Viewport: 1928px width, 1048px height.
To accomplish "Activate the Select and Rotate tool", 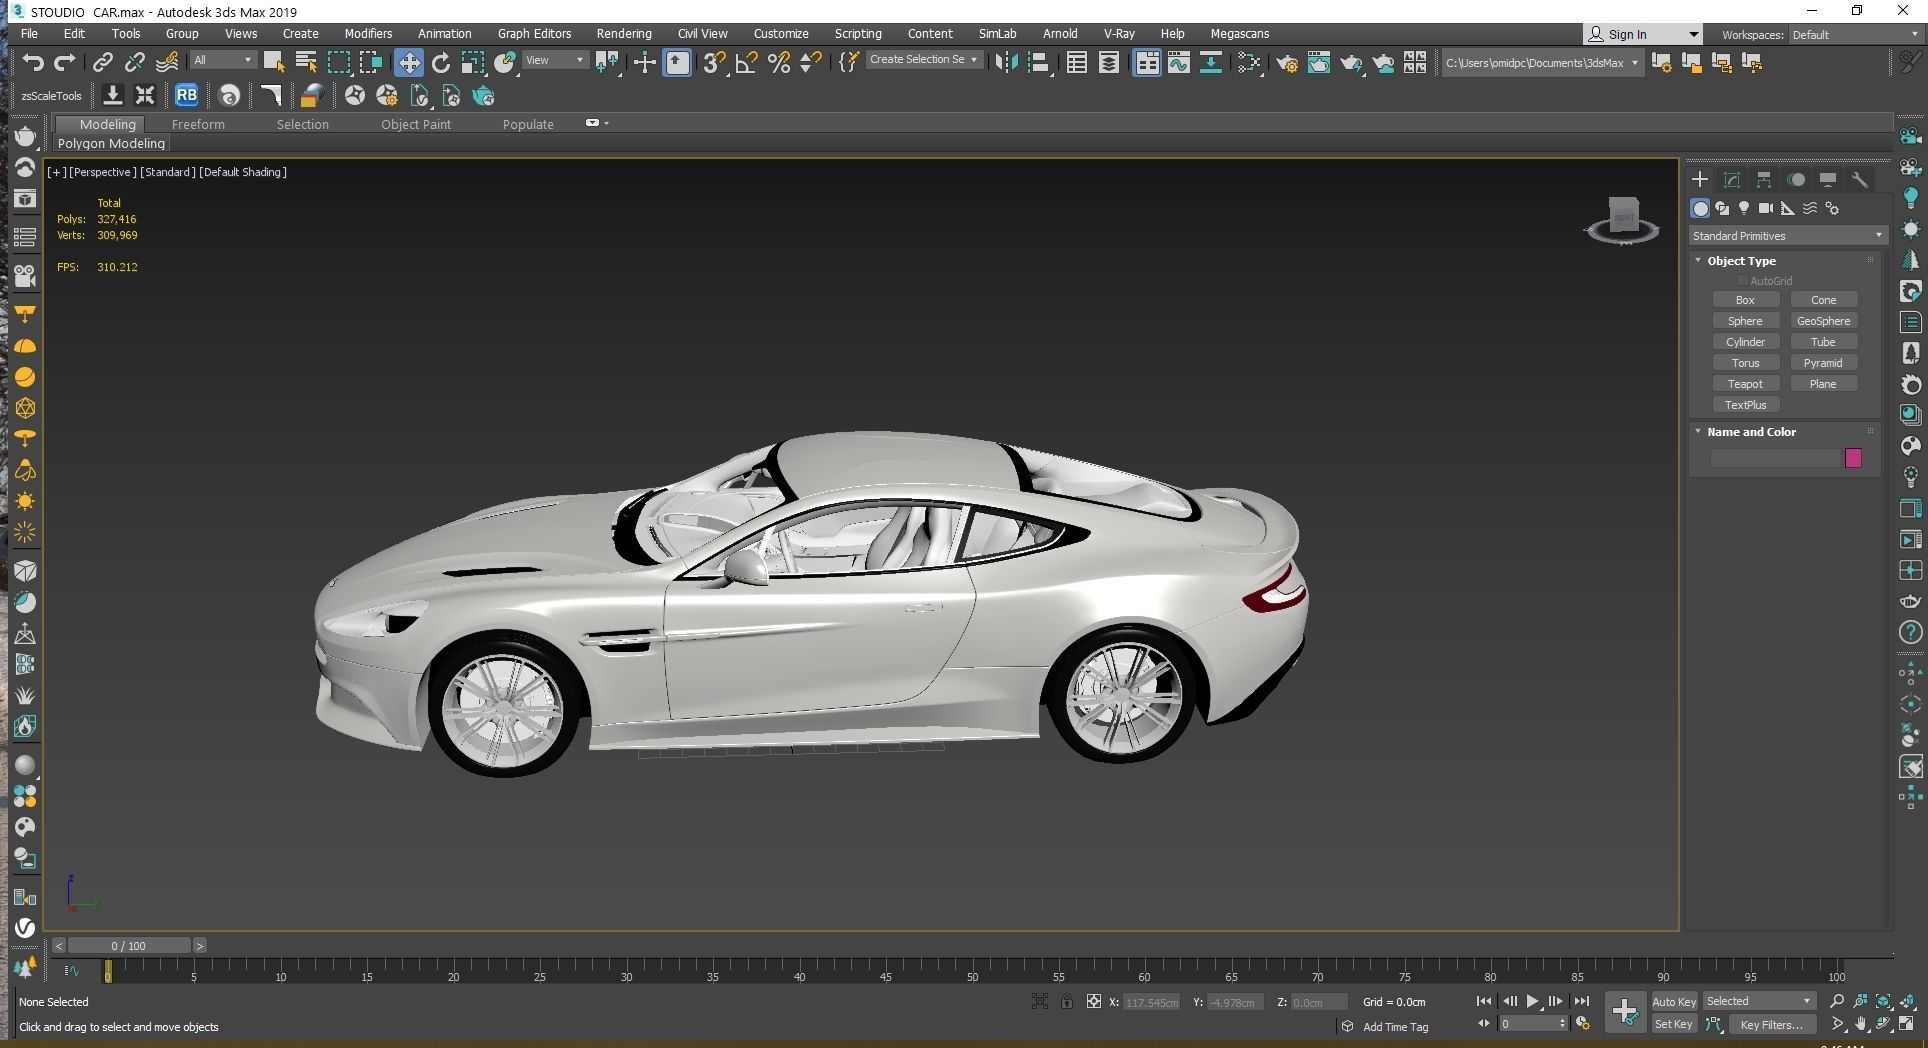I will click(441, 62).
